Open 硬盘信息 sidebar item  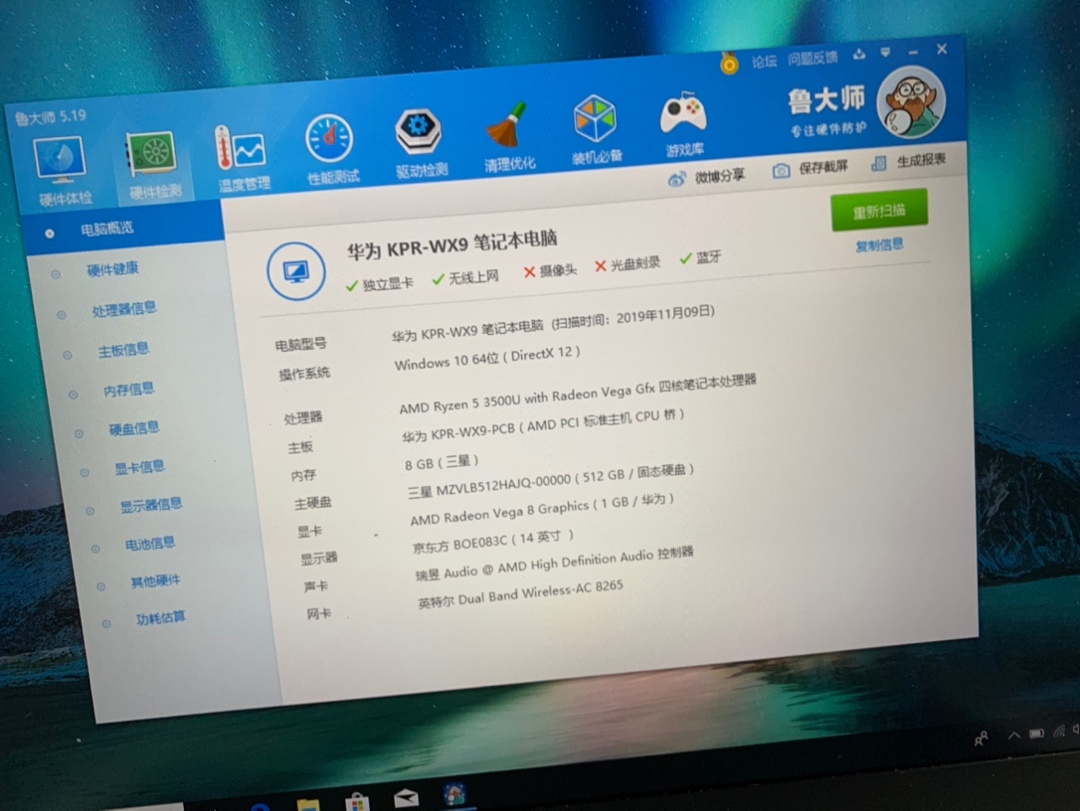coord(134,429)
